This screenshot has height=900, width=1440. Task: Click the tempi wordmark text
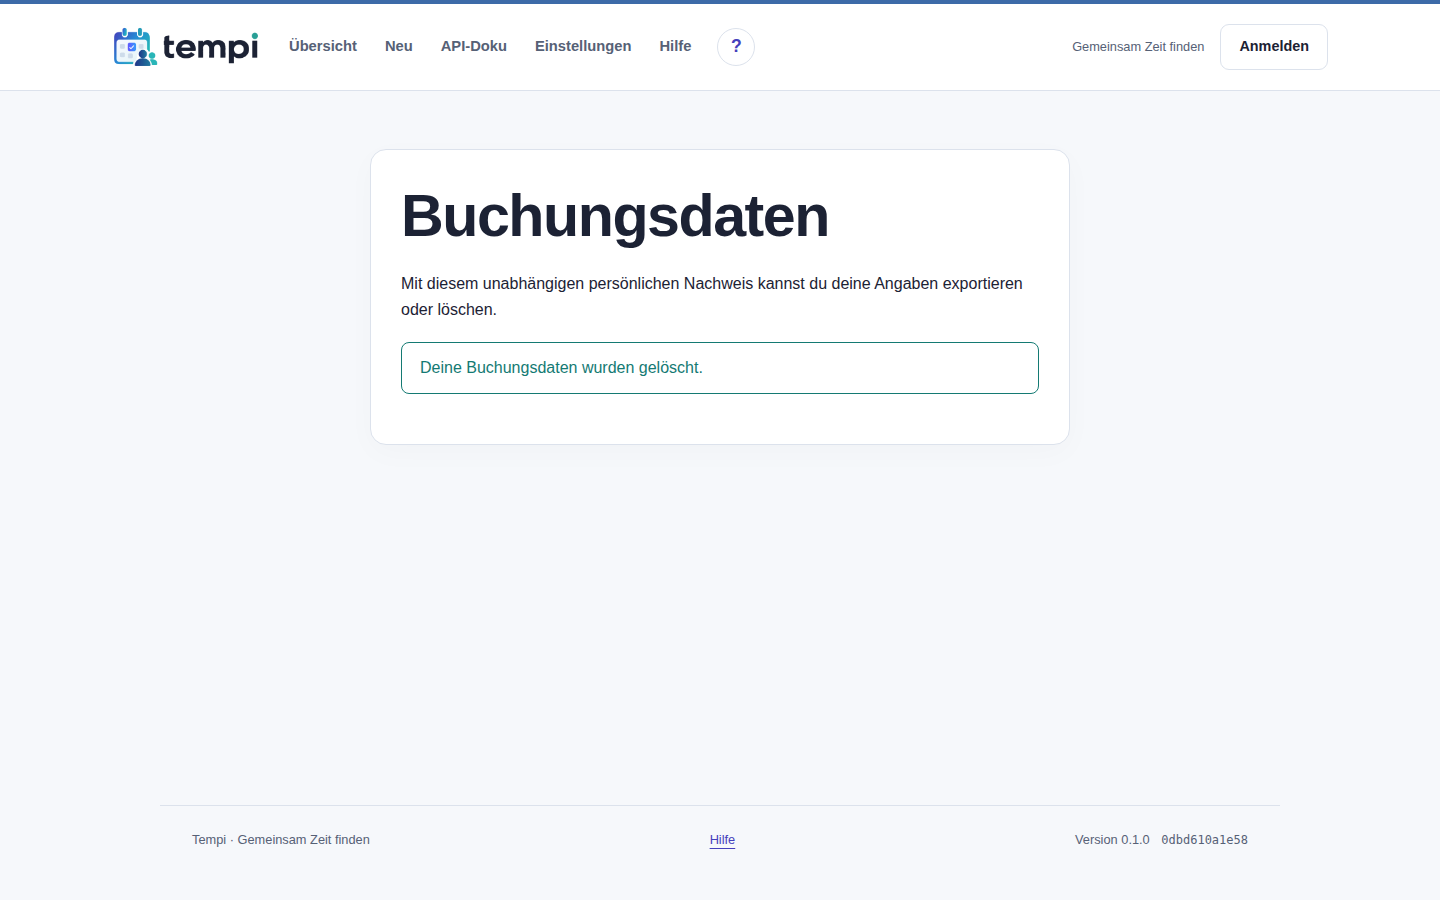click(x=211, y=47)
